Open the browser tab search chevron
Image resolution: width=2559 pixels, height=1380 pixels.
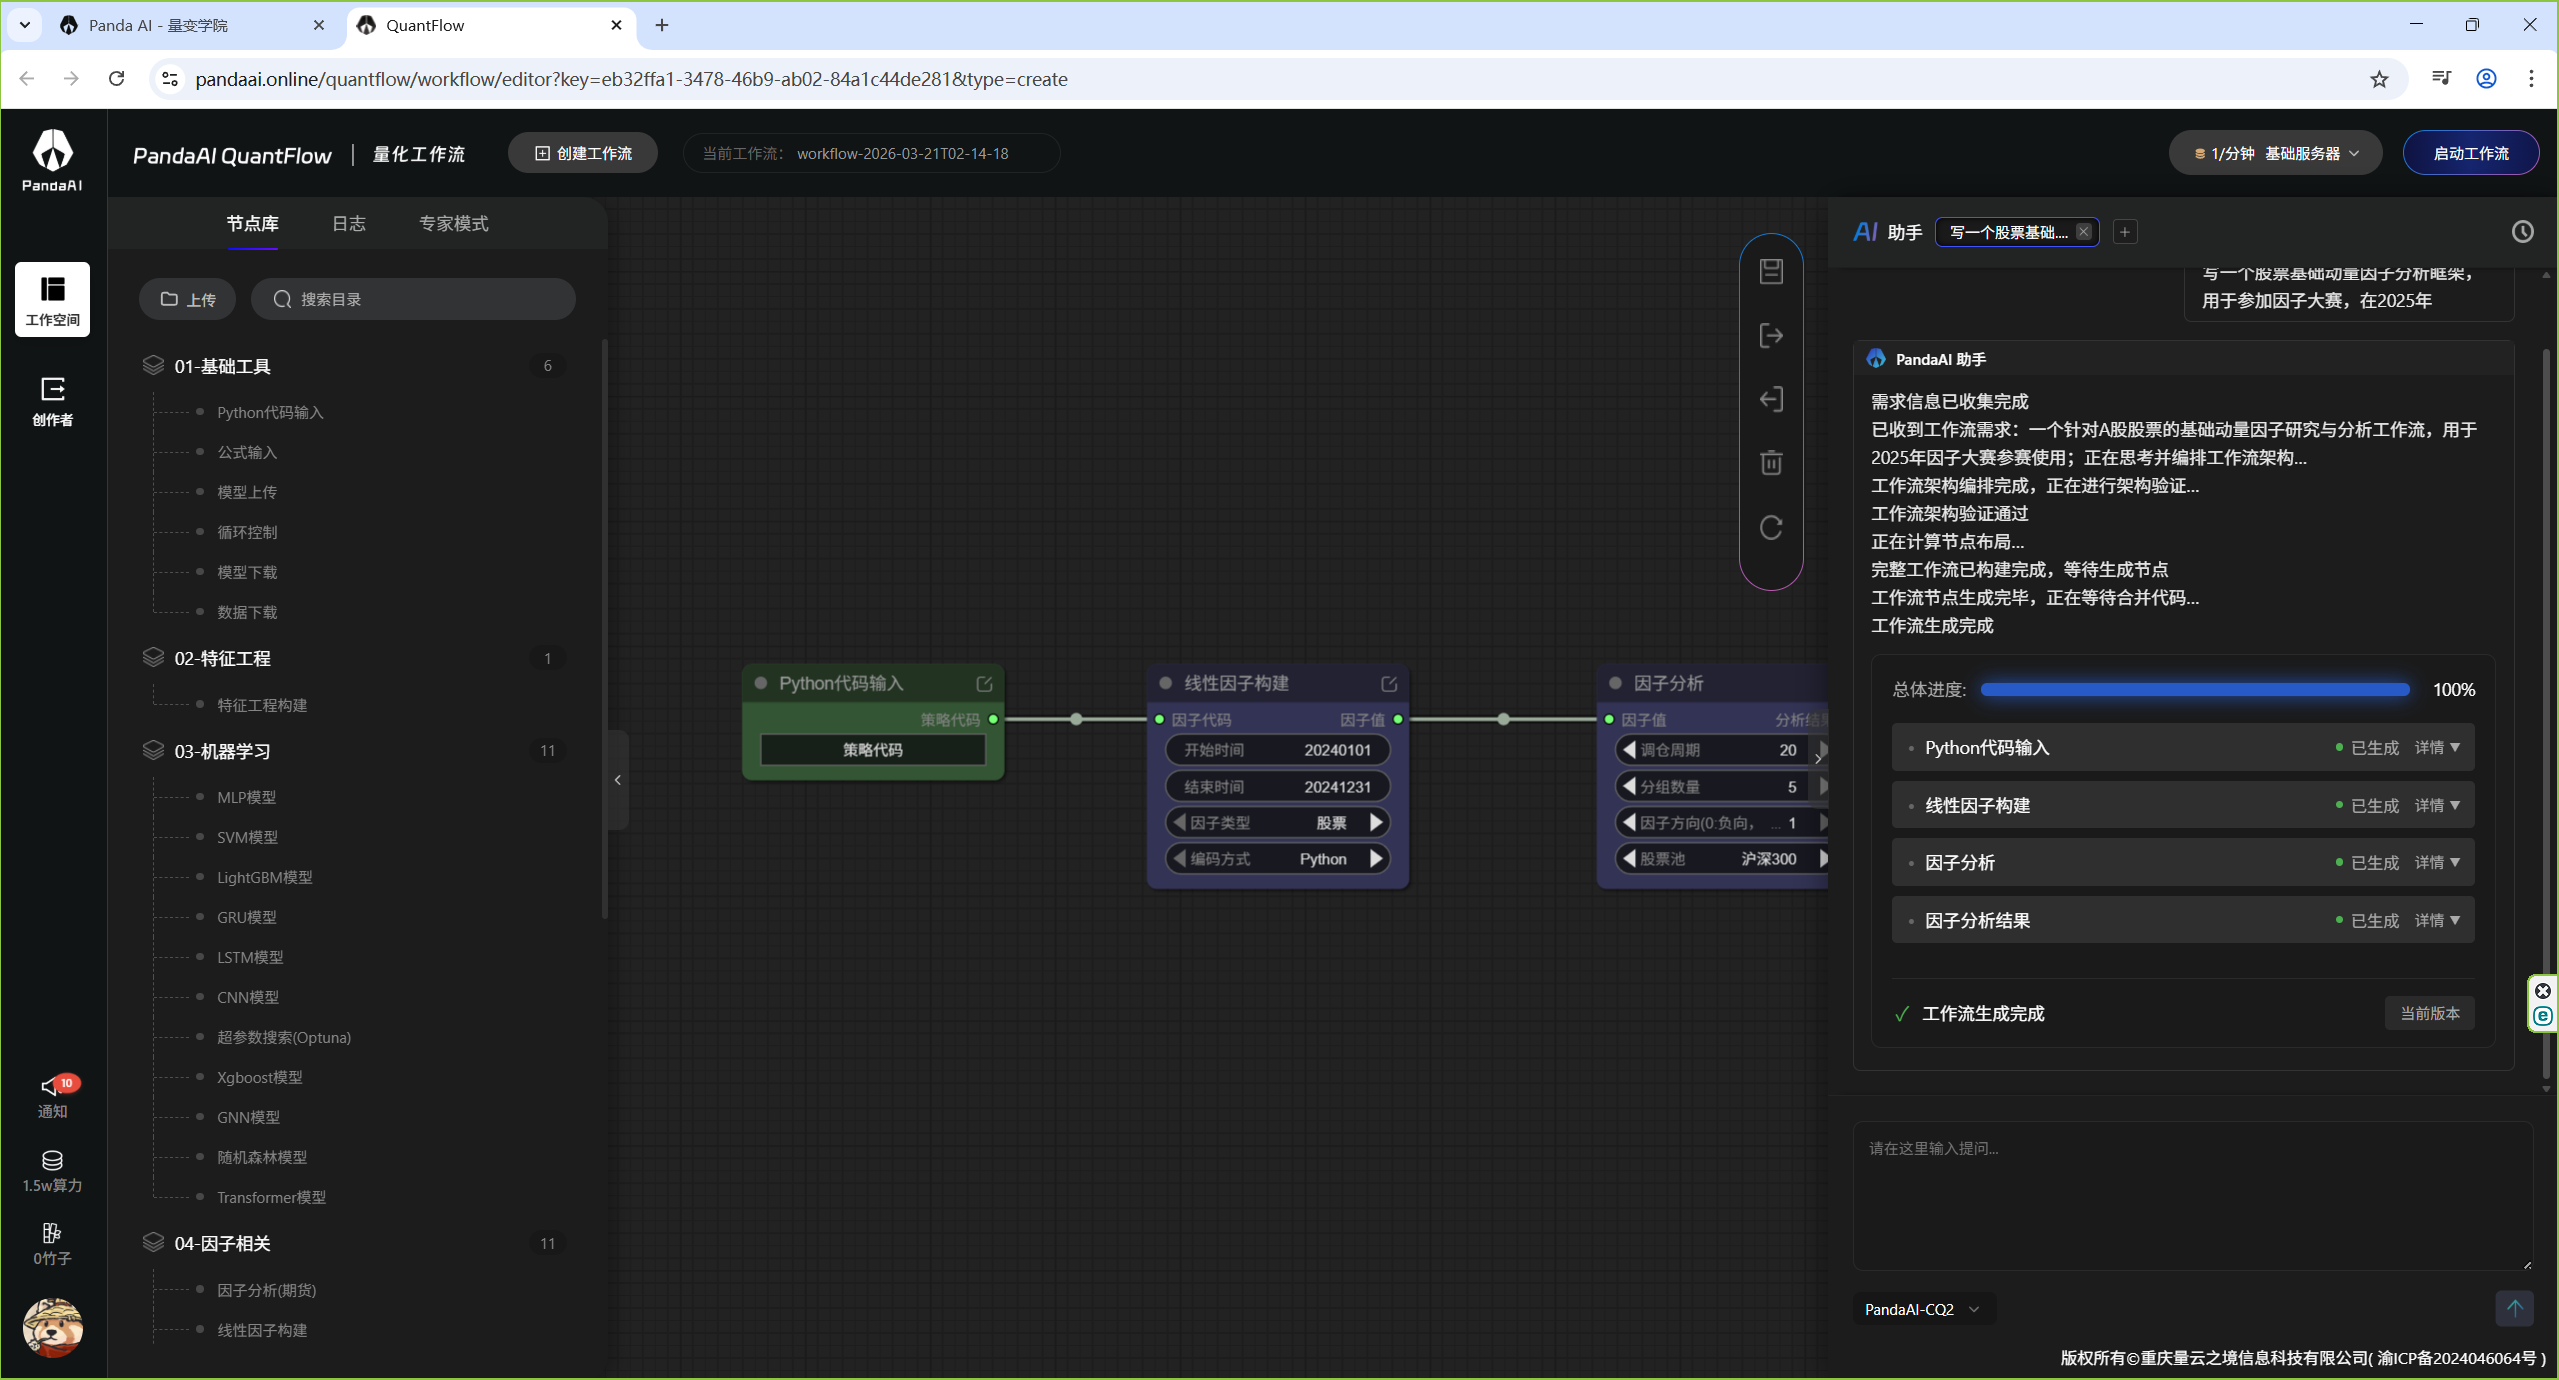(25, 25)
